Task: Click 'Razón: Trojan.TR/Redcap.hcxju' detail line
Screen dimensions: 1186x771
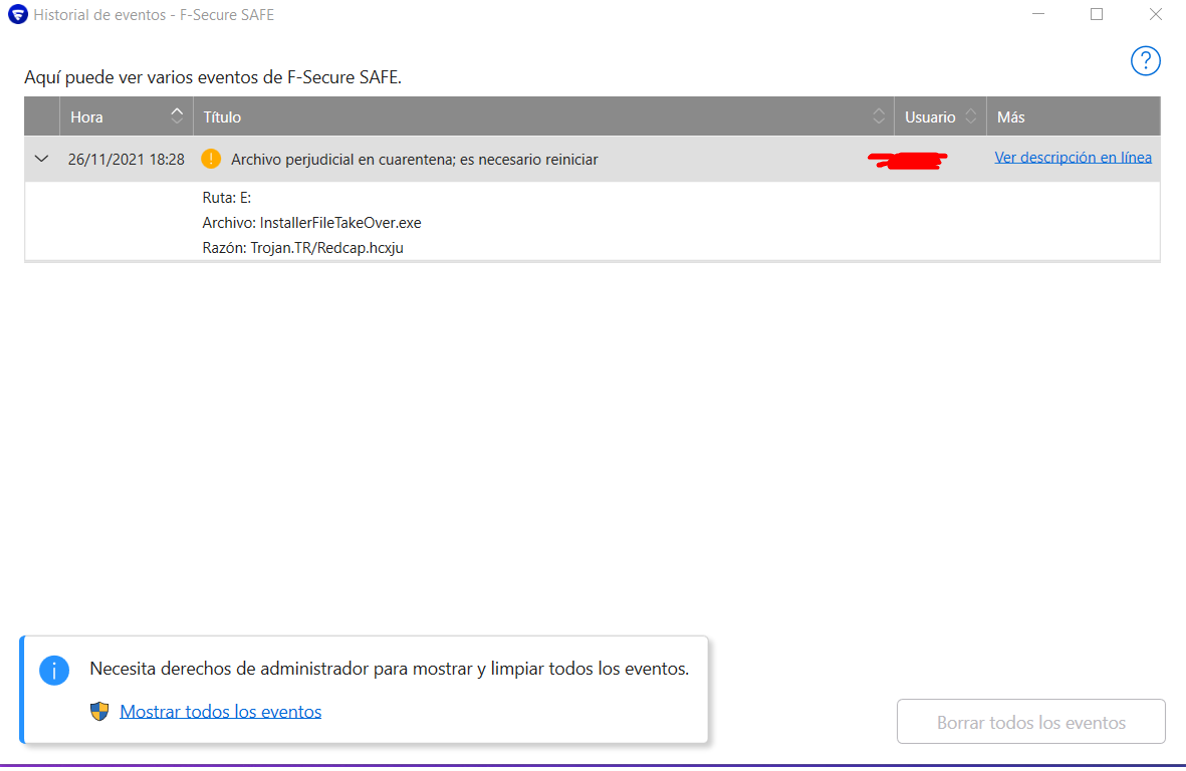Action: pos(303,247)
